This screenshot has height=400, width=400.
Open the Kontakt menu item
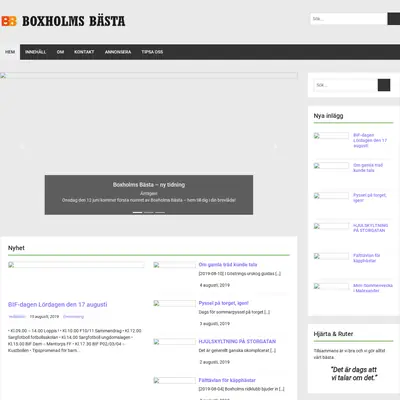point(84,52)
